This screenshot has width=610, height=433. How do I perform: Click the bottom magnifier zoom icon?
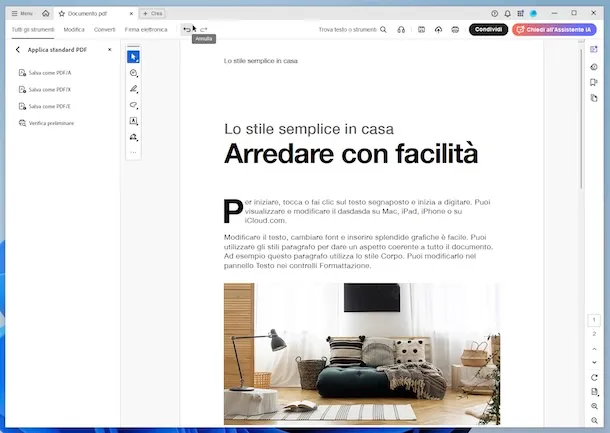point(594,421)
